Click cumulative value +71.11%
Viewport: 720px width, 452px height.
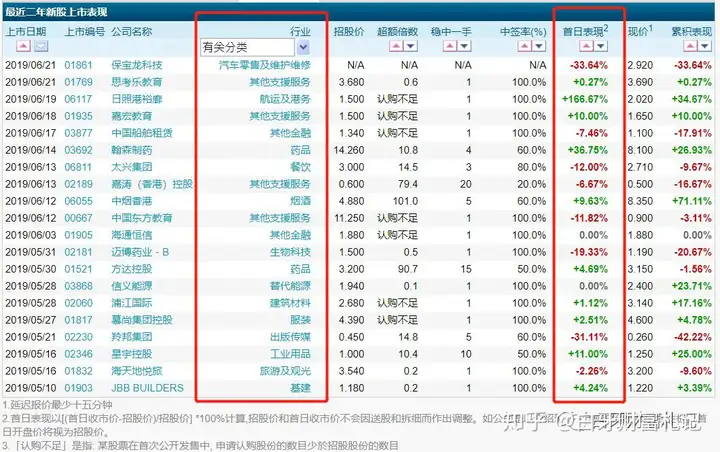coord(692,201)
